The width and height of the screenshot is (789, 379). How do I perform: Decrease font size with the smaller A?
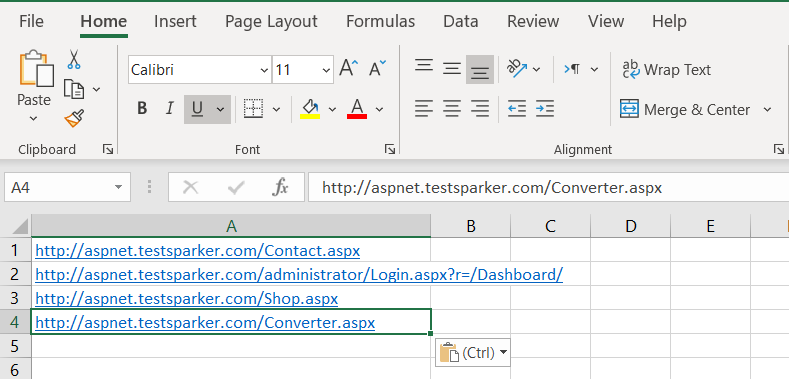377,68
